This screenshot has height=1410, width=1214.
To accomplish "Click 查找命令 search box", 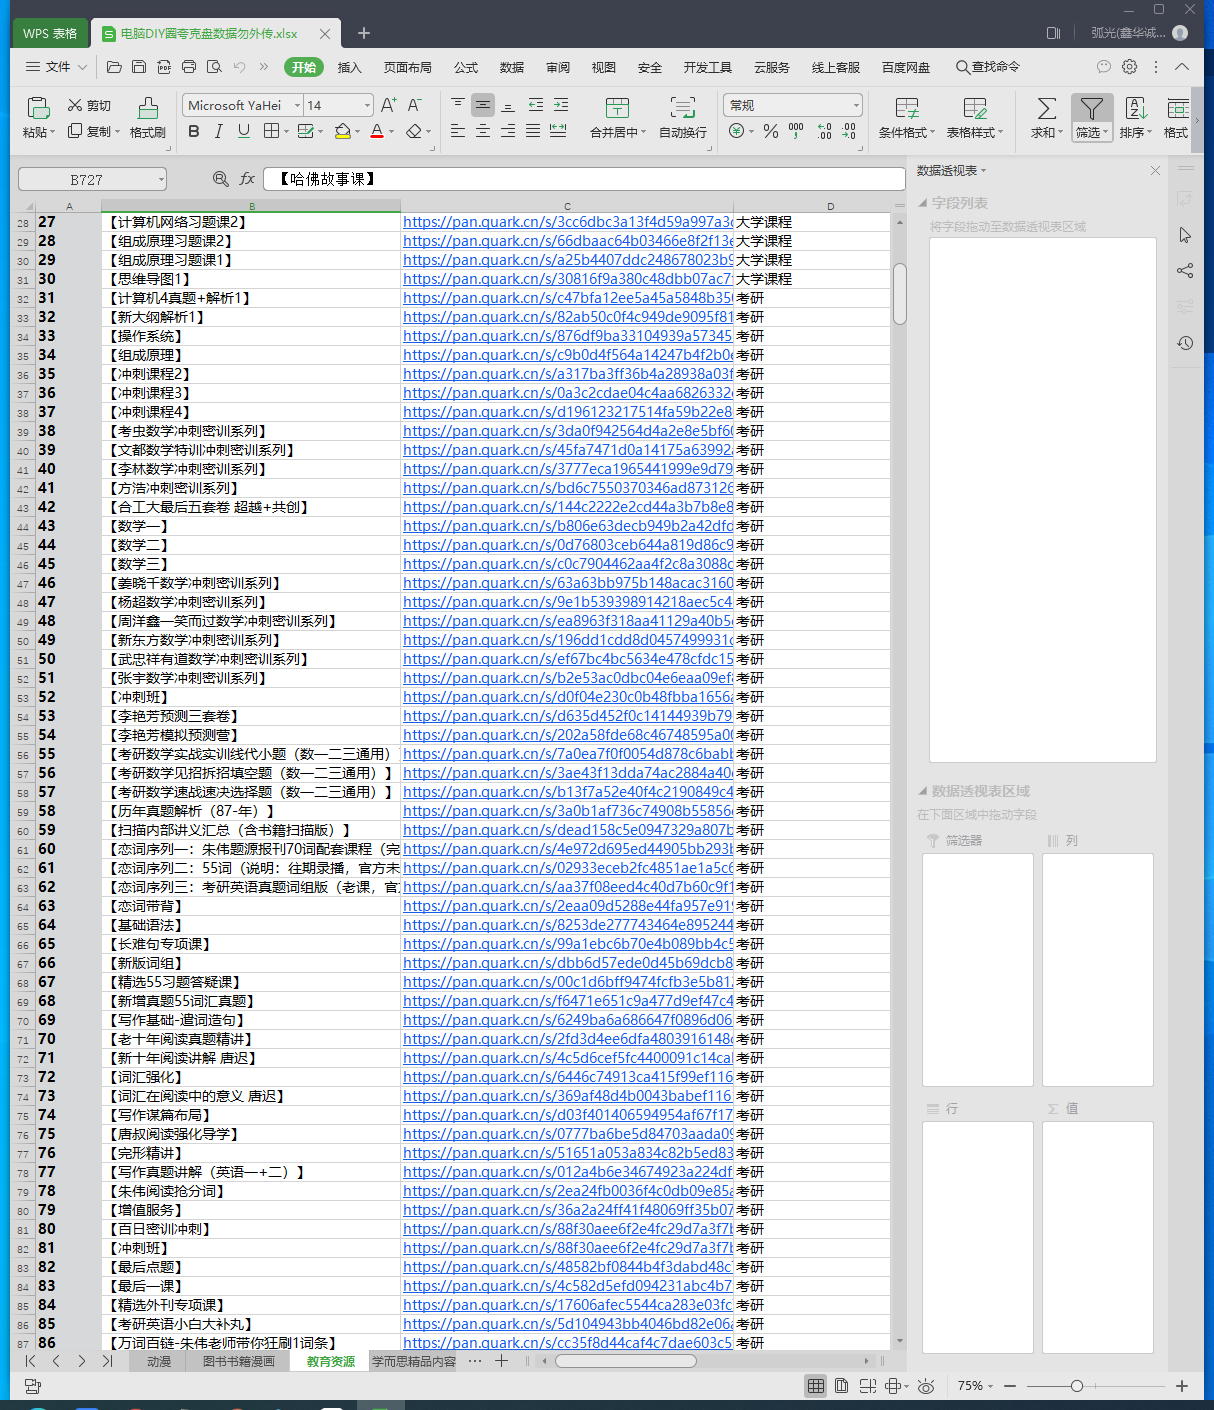I will click(988, 67).
